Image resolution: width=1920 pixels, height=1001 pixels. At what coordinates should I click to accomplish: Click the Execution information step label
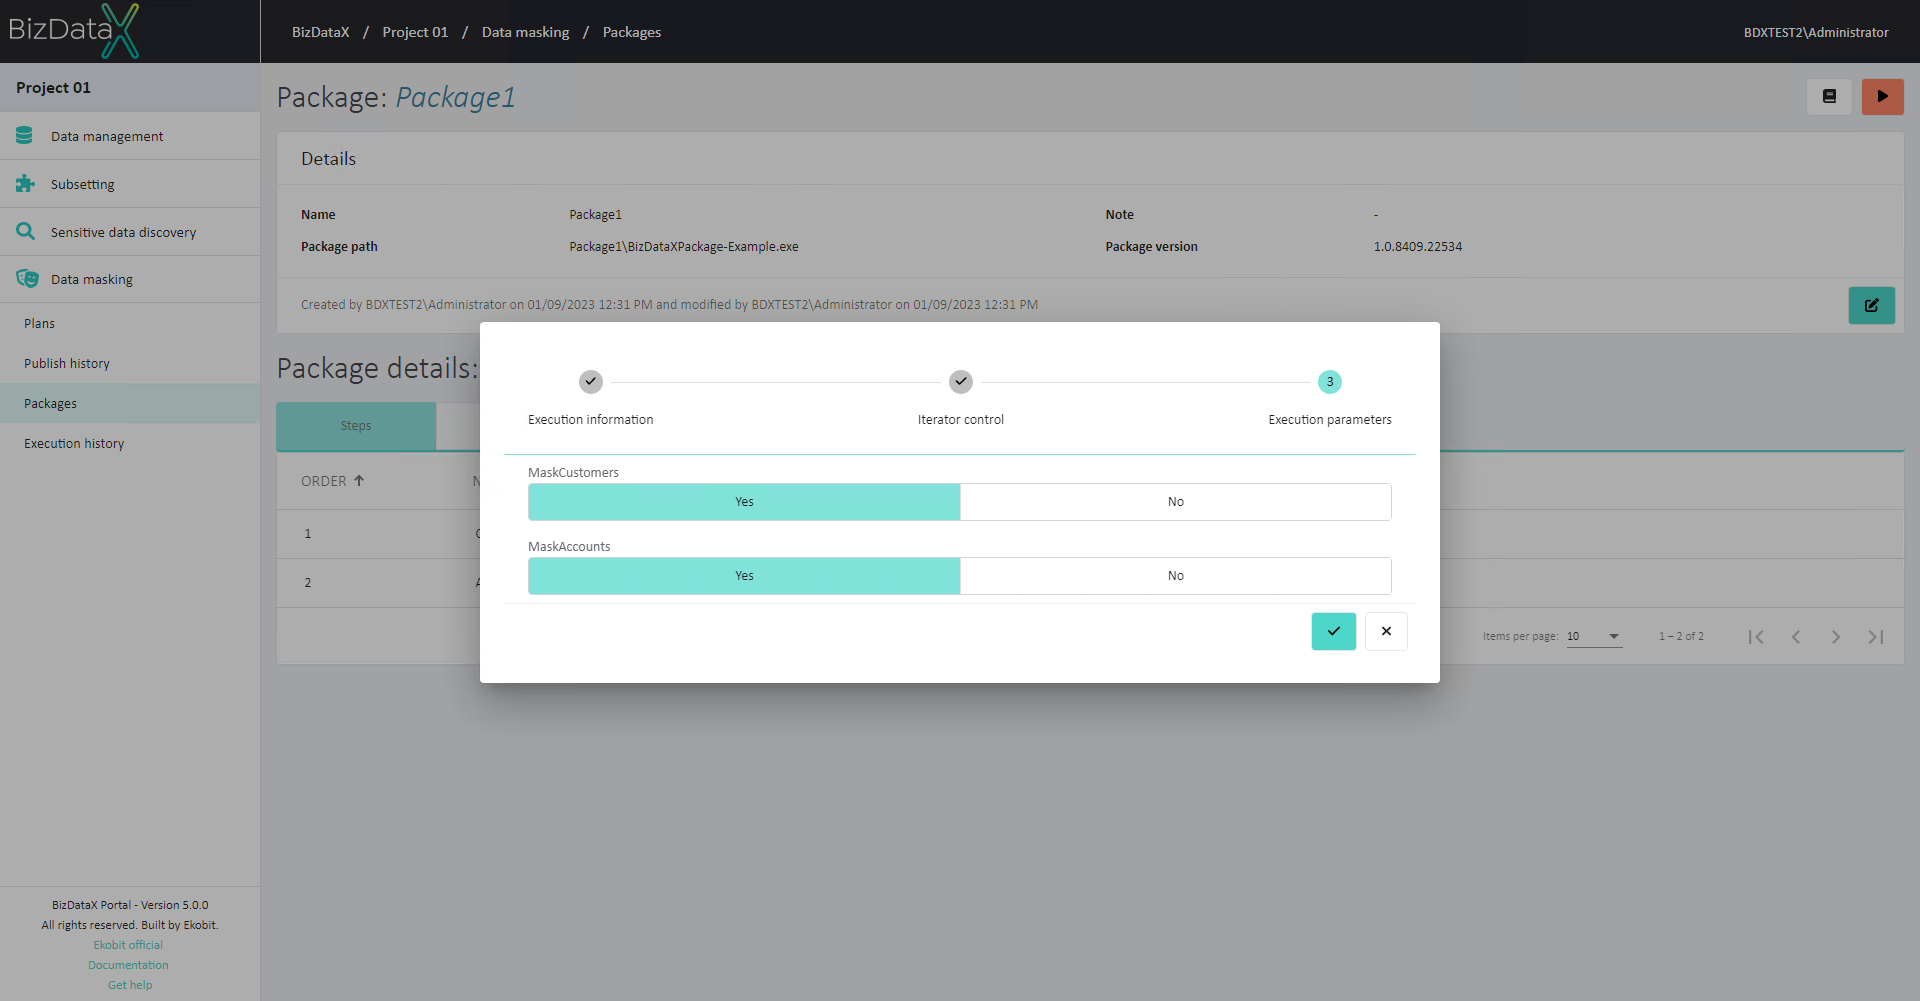591,420
